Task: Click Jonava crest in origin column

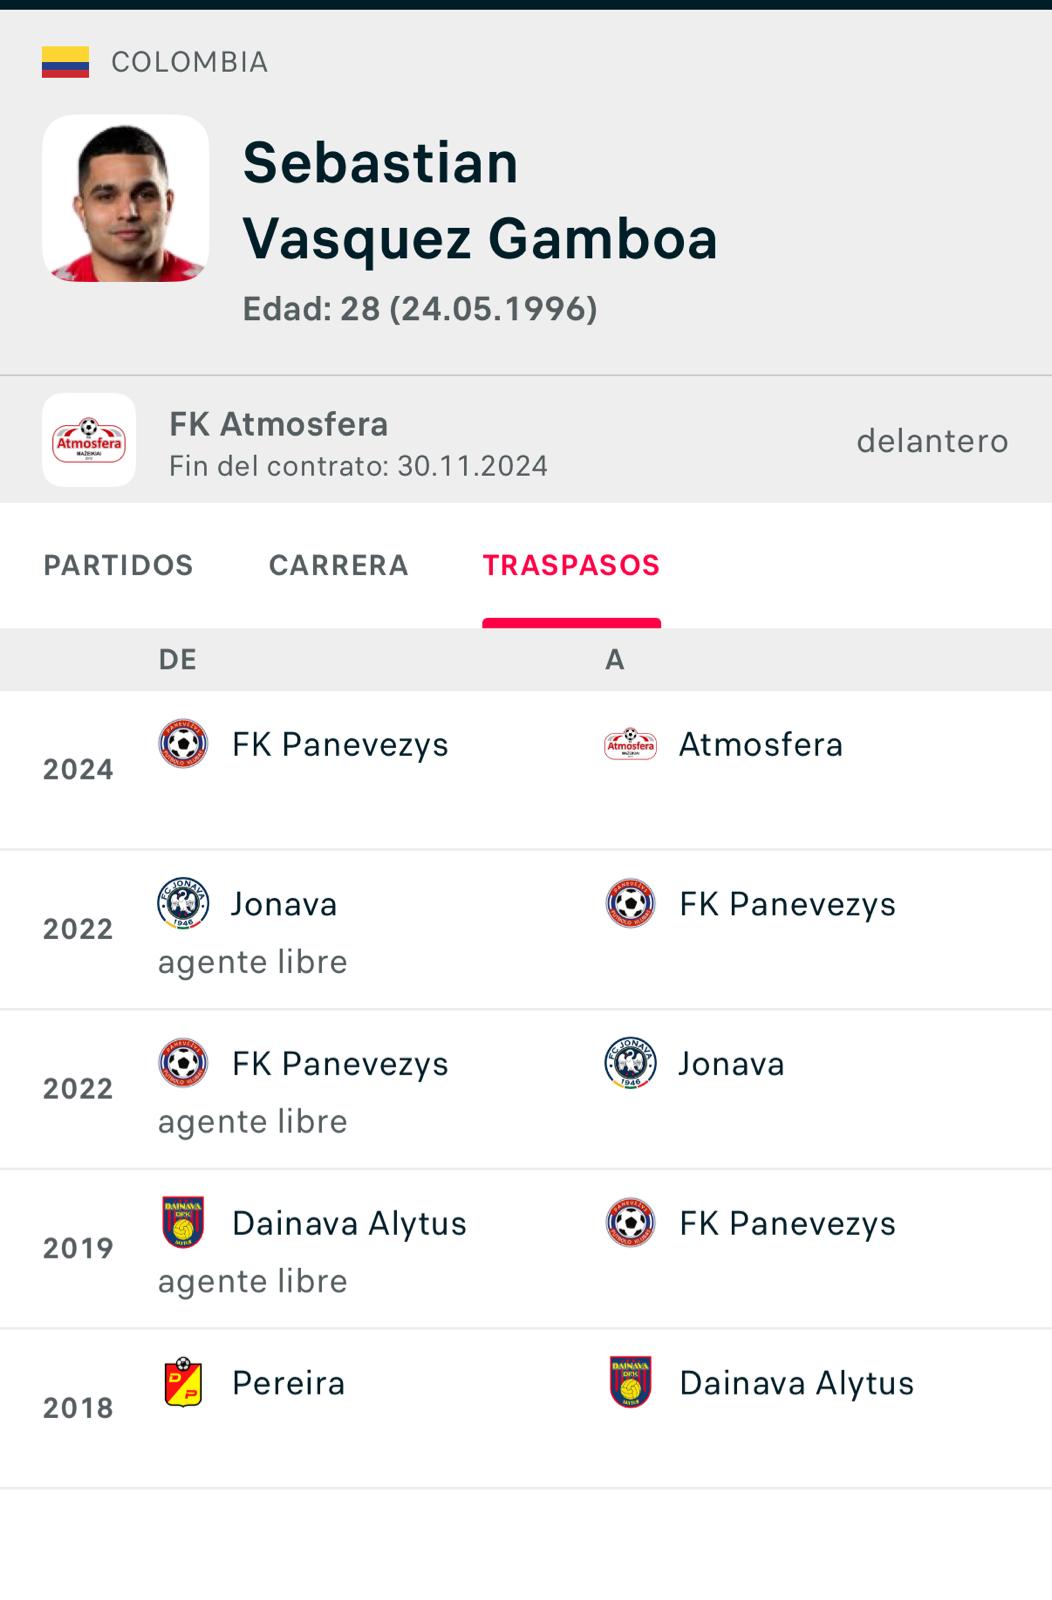Action: [183, 904]
